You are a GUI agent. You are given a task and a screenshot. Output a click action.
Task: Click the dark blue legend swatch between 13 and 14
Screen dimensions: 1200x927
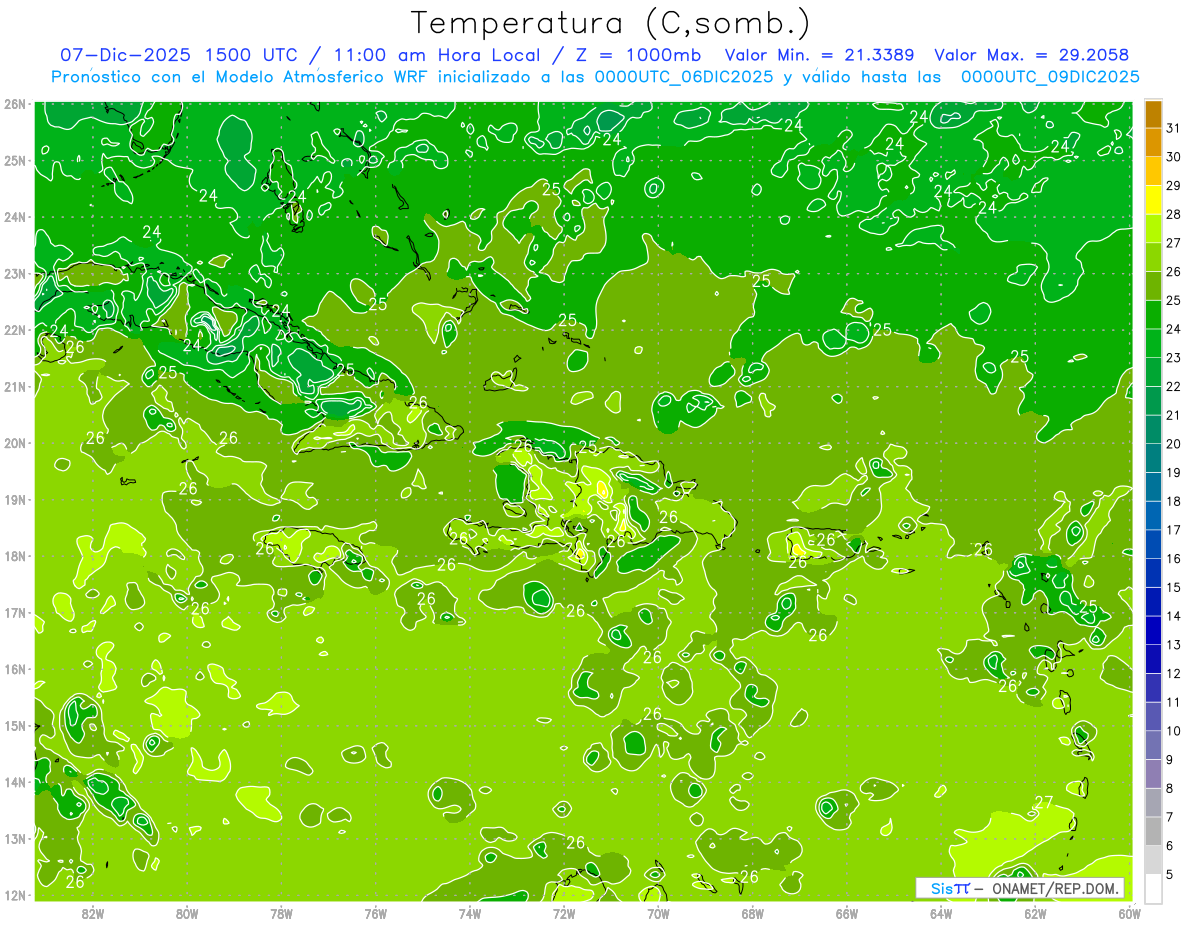(x=1153, y=631)
